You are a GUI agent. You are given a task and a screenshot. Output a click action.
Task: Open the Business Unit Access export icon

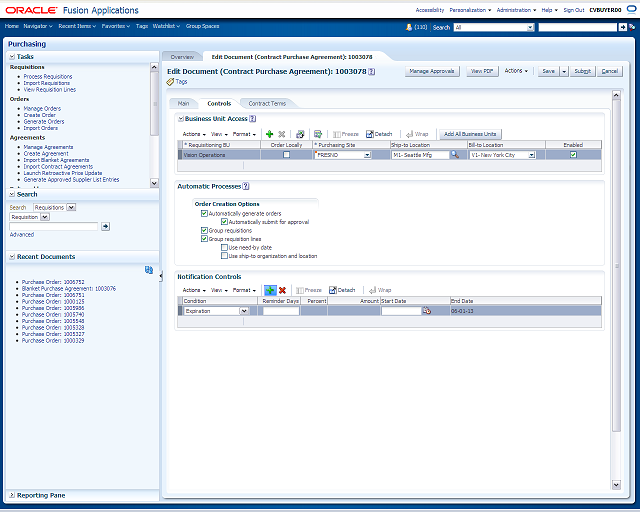[300, 134]
